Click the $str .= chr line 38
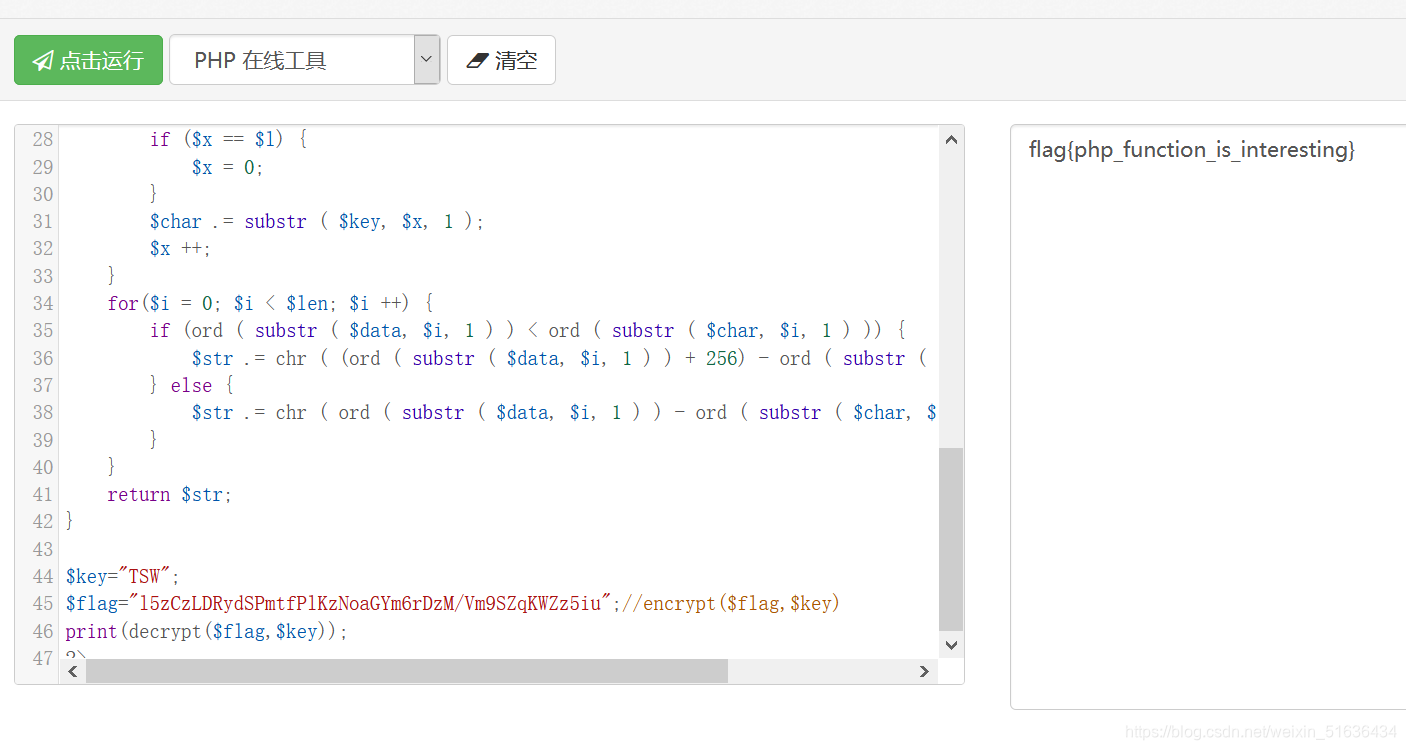Screen dimensions: 1406x750 coord(564,412)
